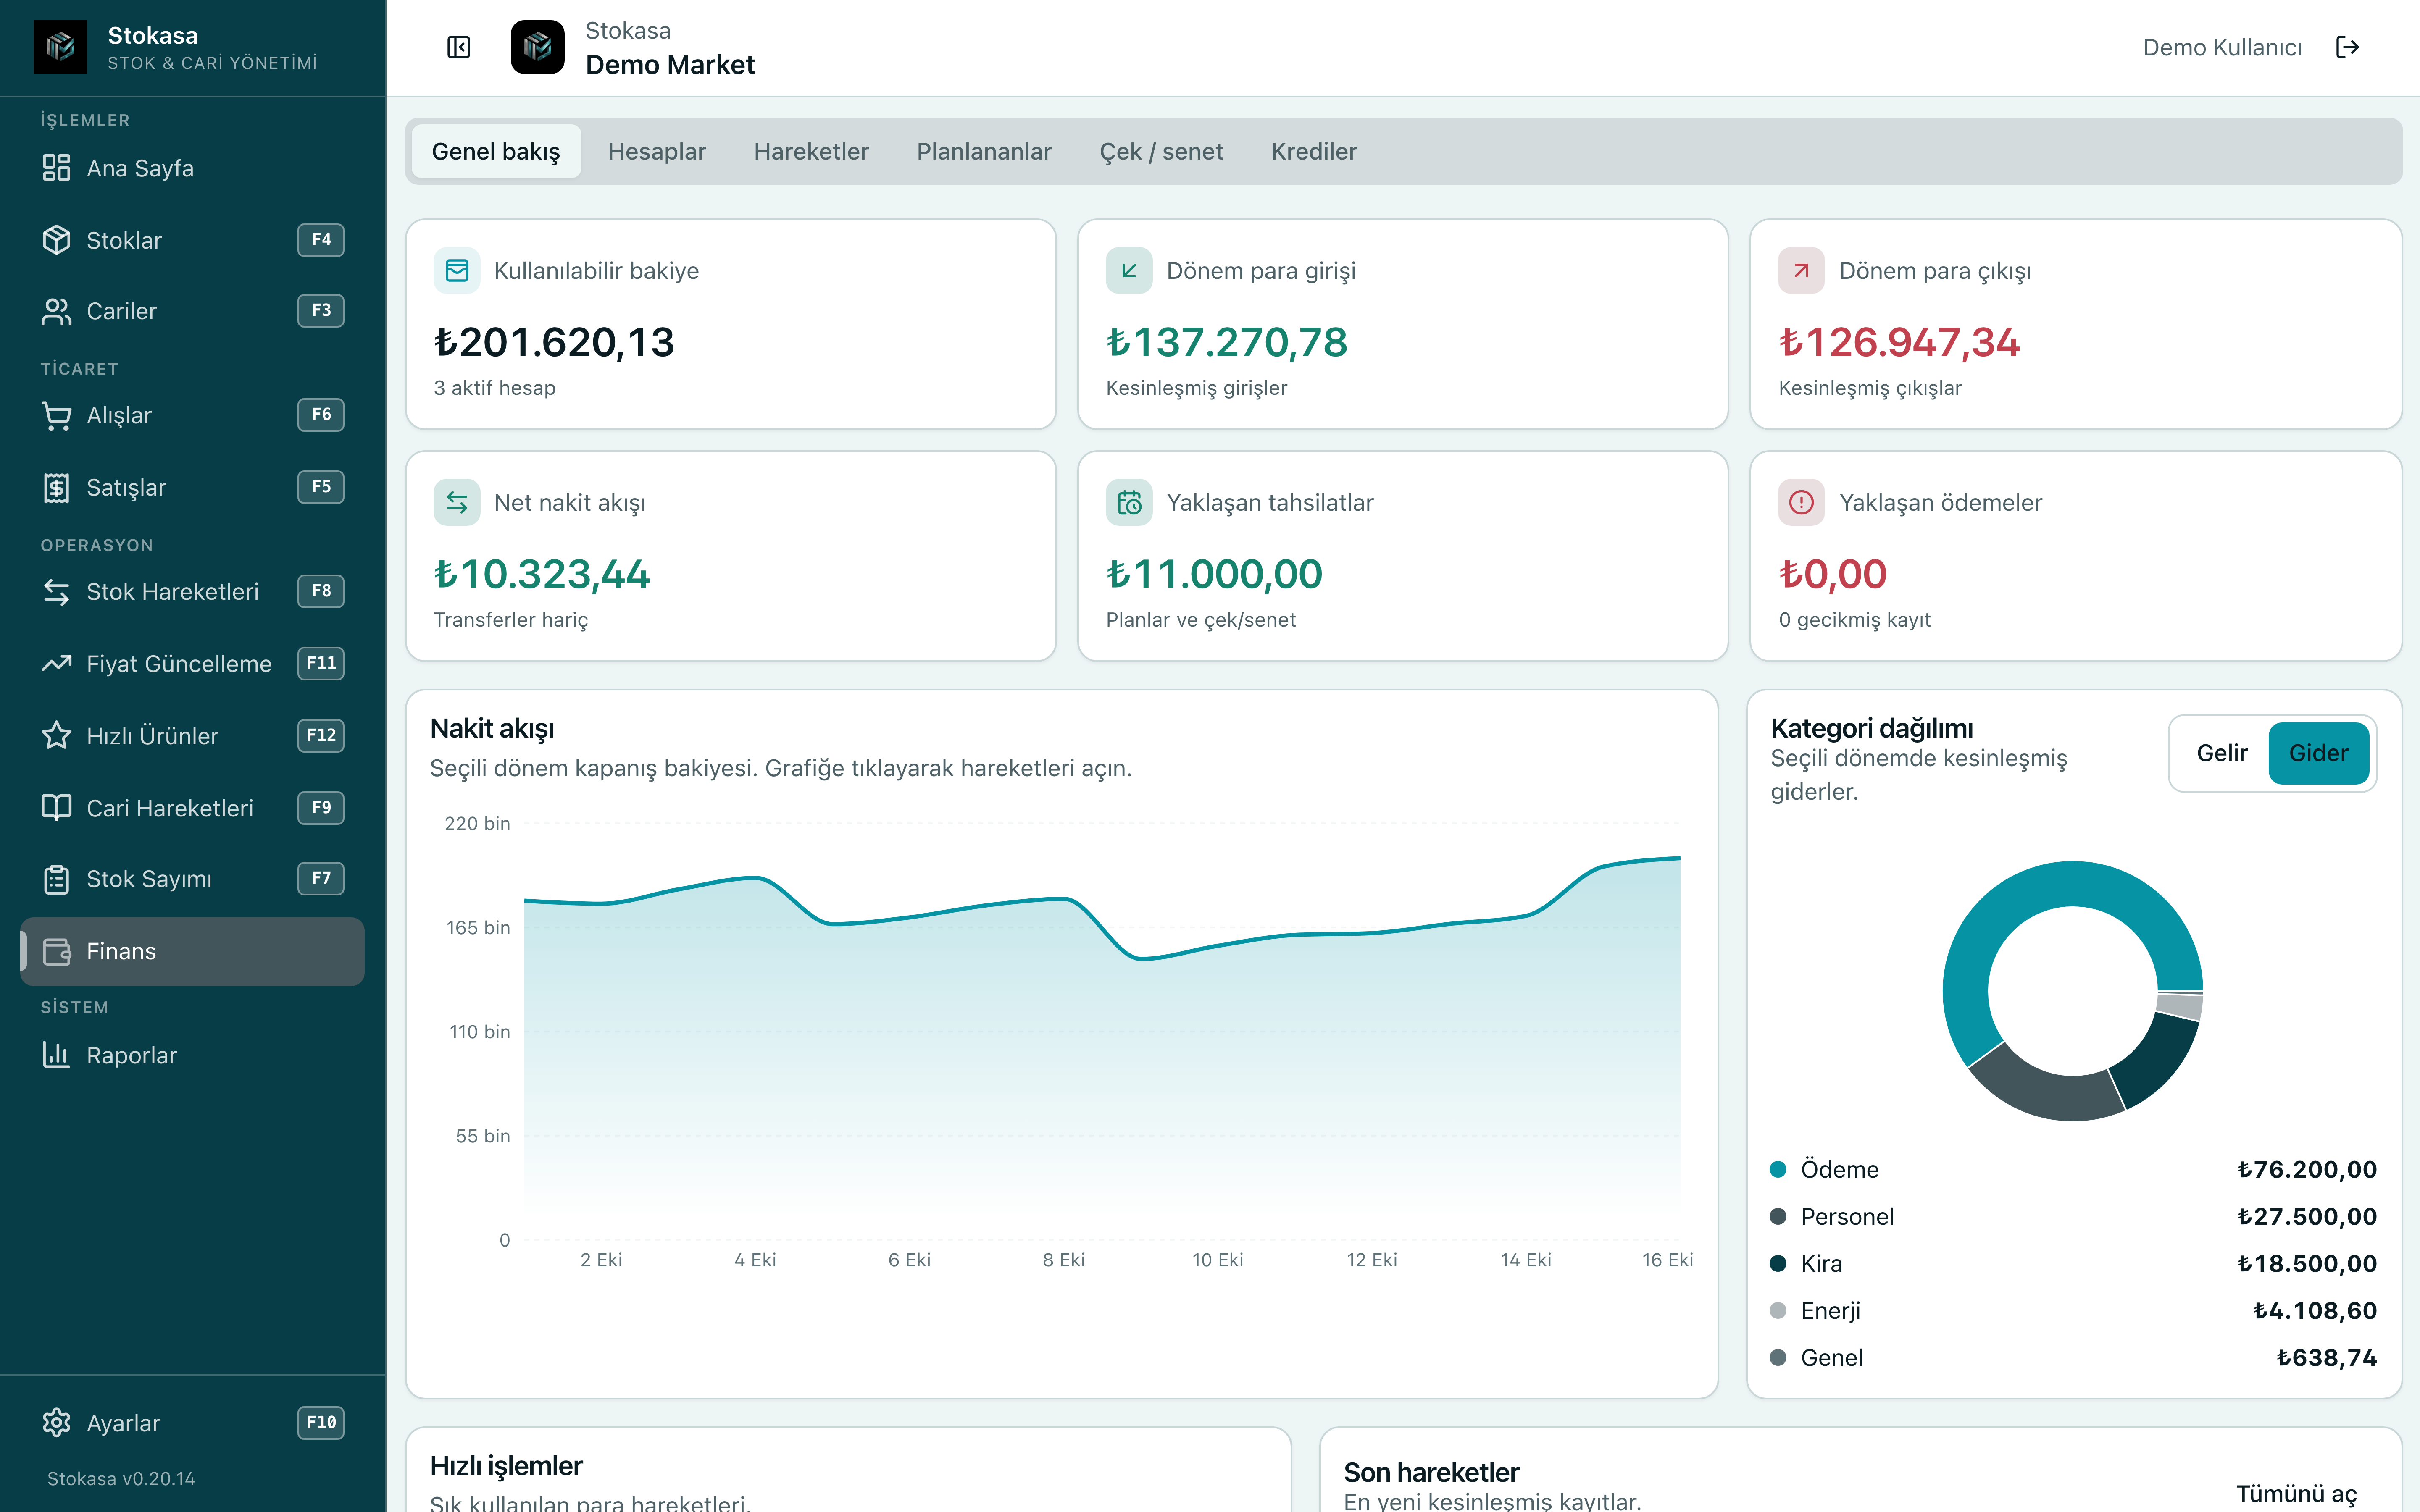Image resolution: width=2420 pixels, height=1512 pixels.
Task: Select the Genel bakış tab
Action: pos(496,151)
